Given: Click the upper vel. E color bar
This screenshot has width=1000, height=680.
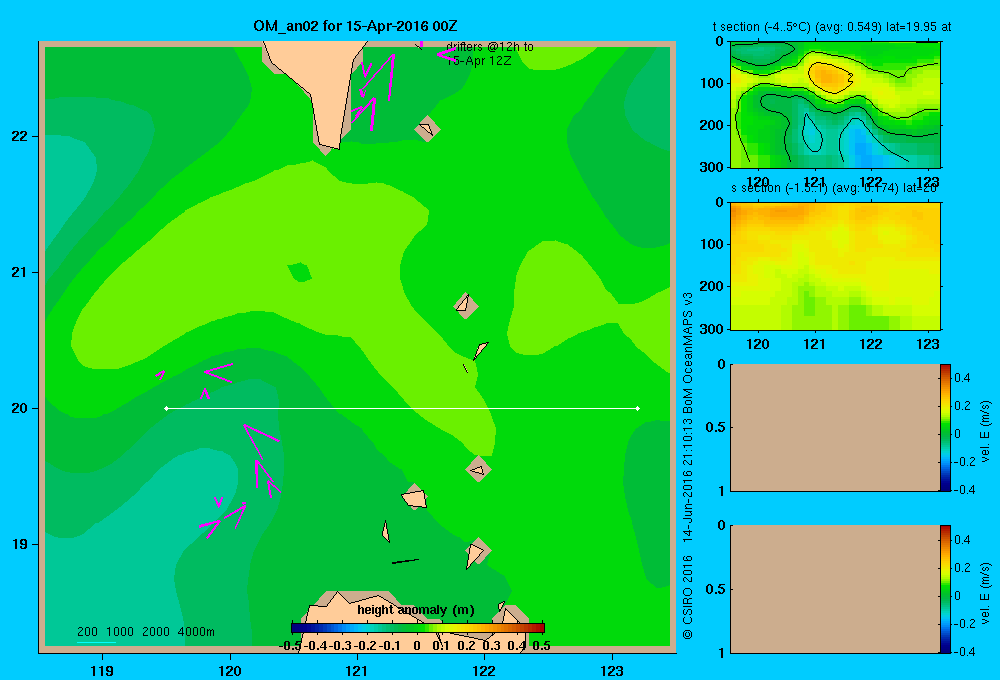Looking at the screenshot, I should [x=945, y=427].
